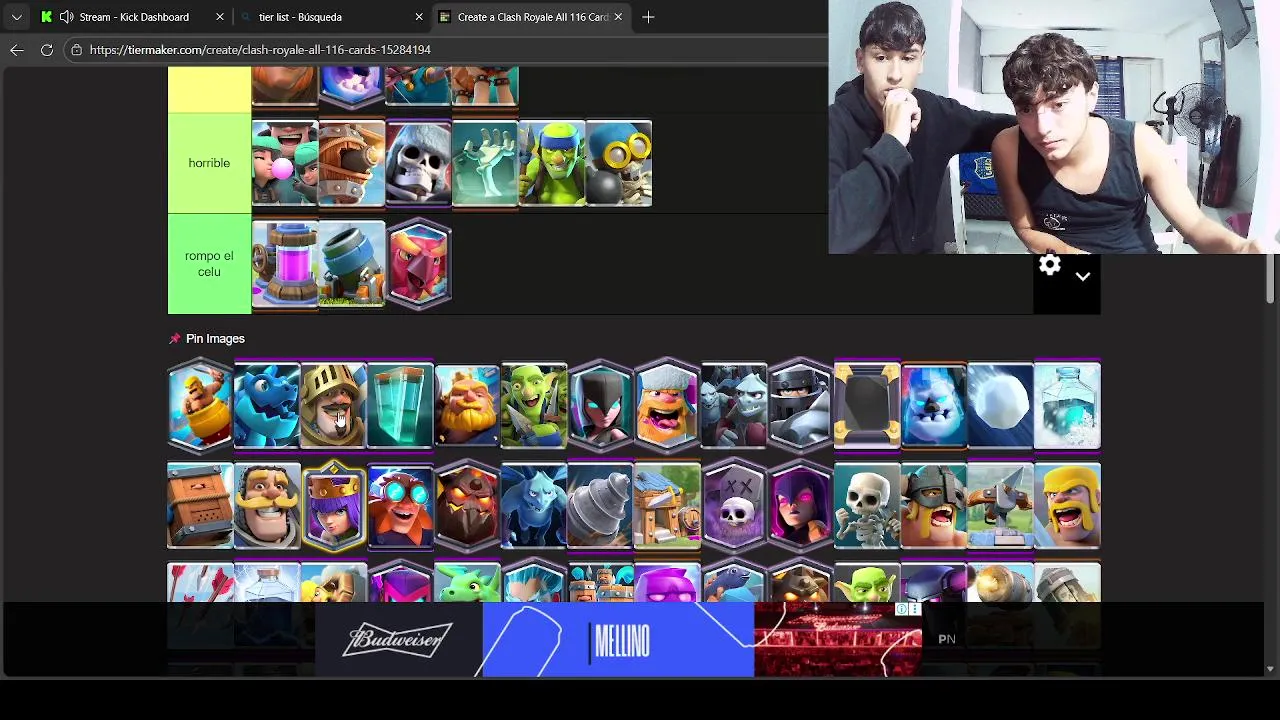Select the Spear Goblins card in horrible tier
This screenshot has height=720, width=1280.
click(552, 163)
